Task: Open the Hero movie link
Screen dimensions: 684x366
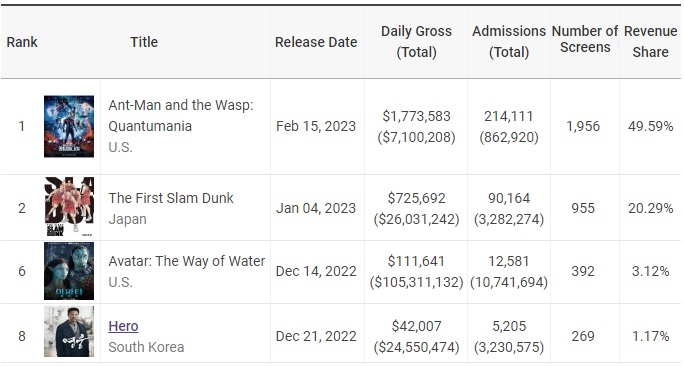Action: 123,326
